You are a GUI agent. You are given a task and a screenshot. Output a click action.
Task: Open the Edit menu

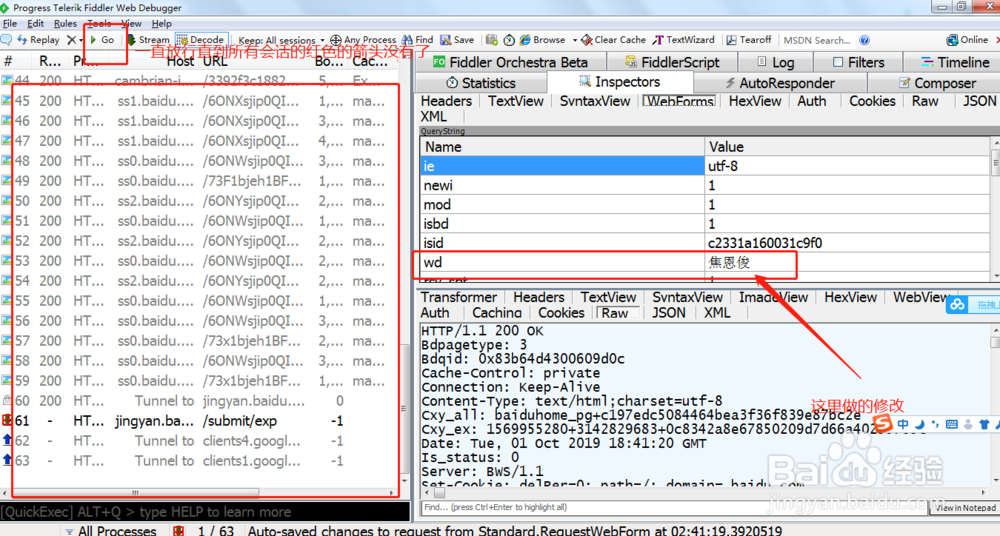click(36, 24)
